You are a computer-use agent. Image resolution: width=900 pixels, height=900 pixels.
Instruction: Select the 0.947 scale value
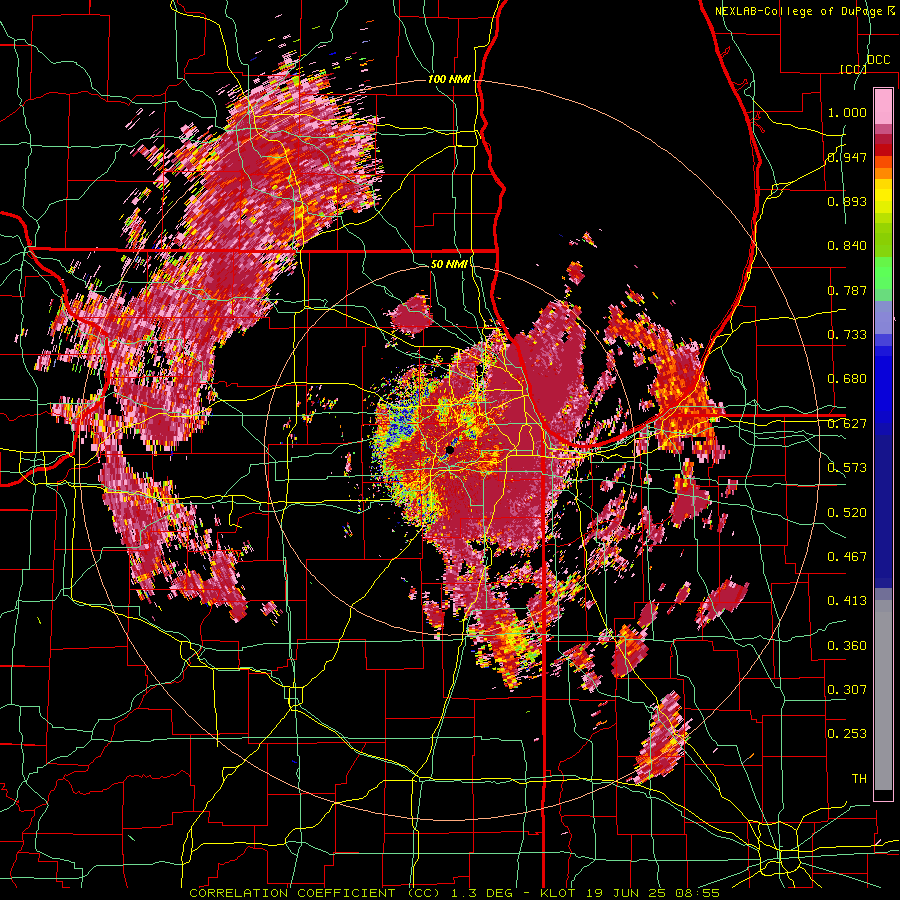coord(847,157)
